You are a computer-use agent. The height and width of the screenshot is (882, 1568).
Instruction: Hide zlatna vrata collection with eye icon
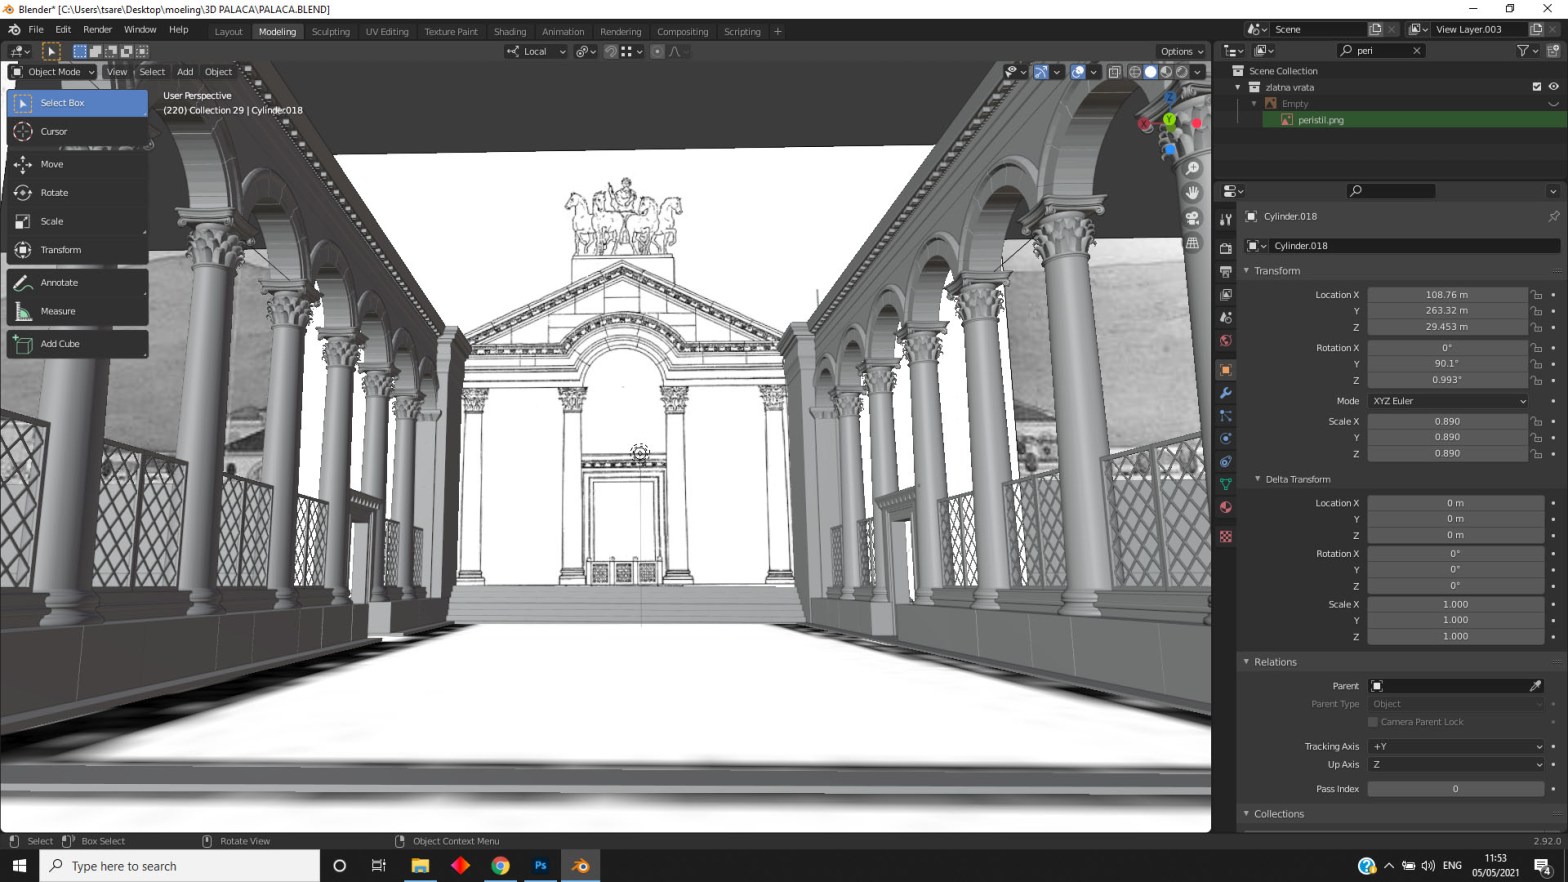[1553, 87]
